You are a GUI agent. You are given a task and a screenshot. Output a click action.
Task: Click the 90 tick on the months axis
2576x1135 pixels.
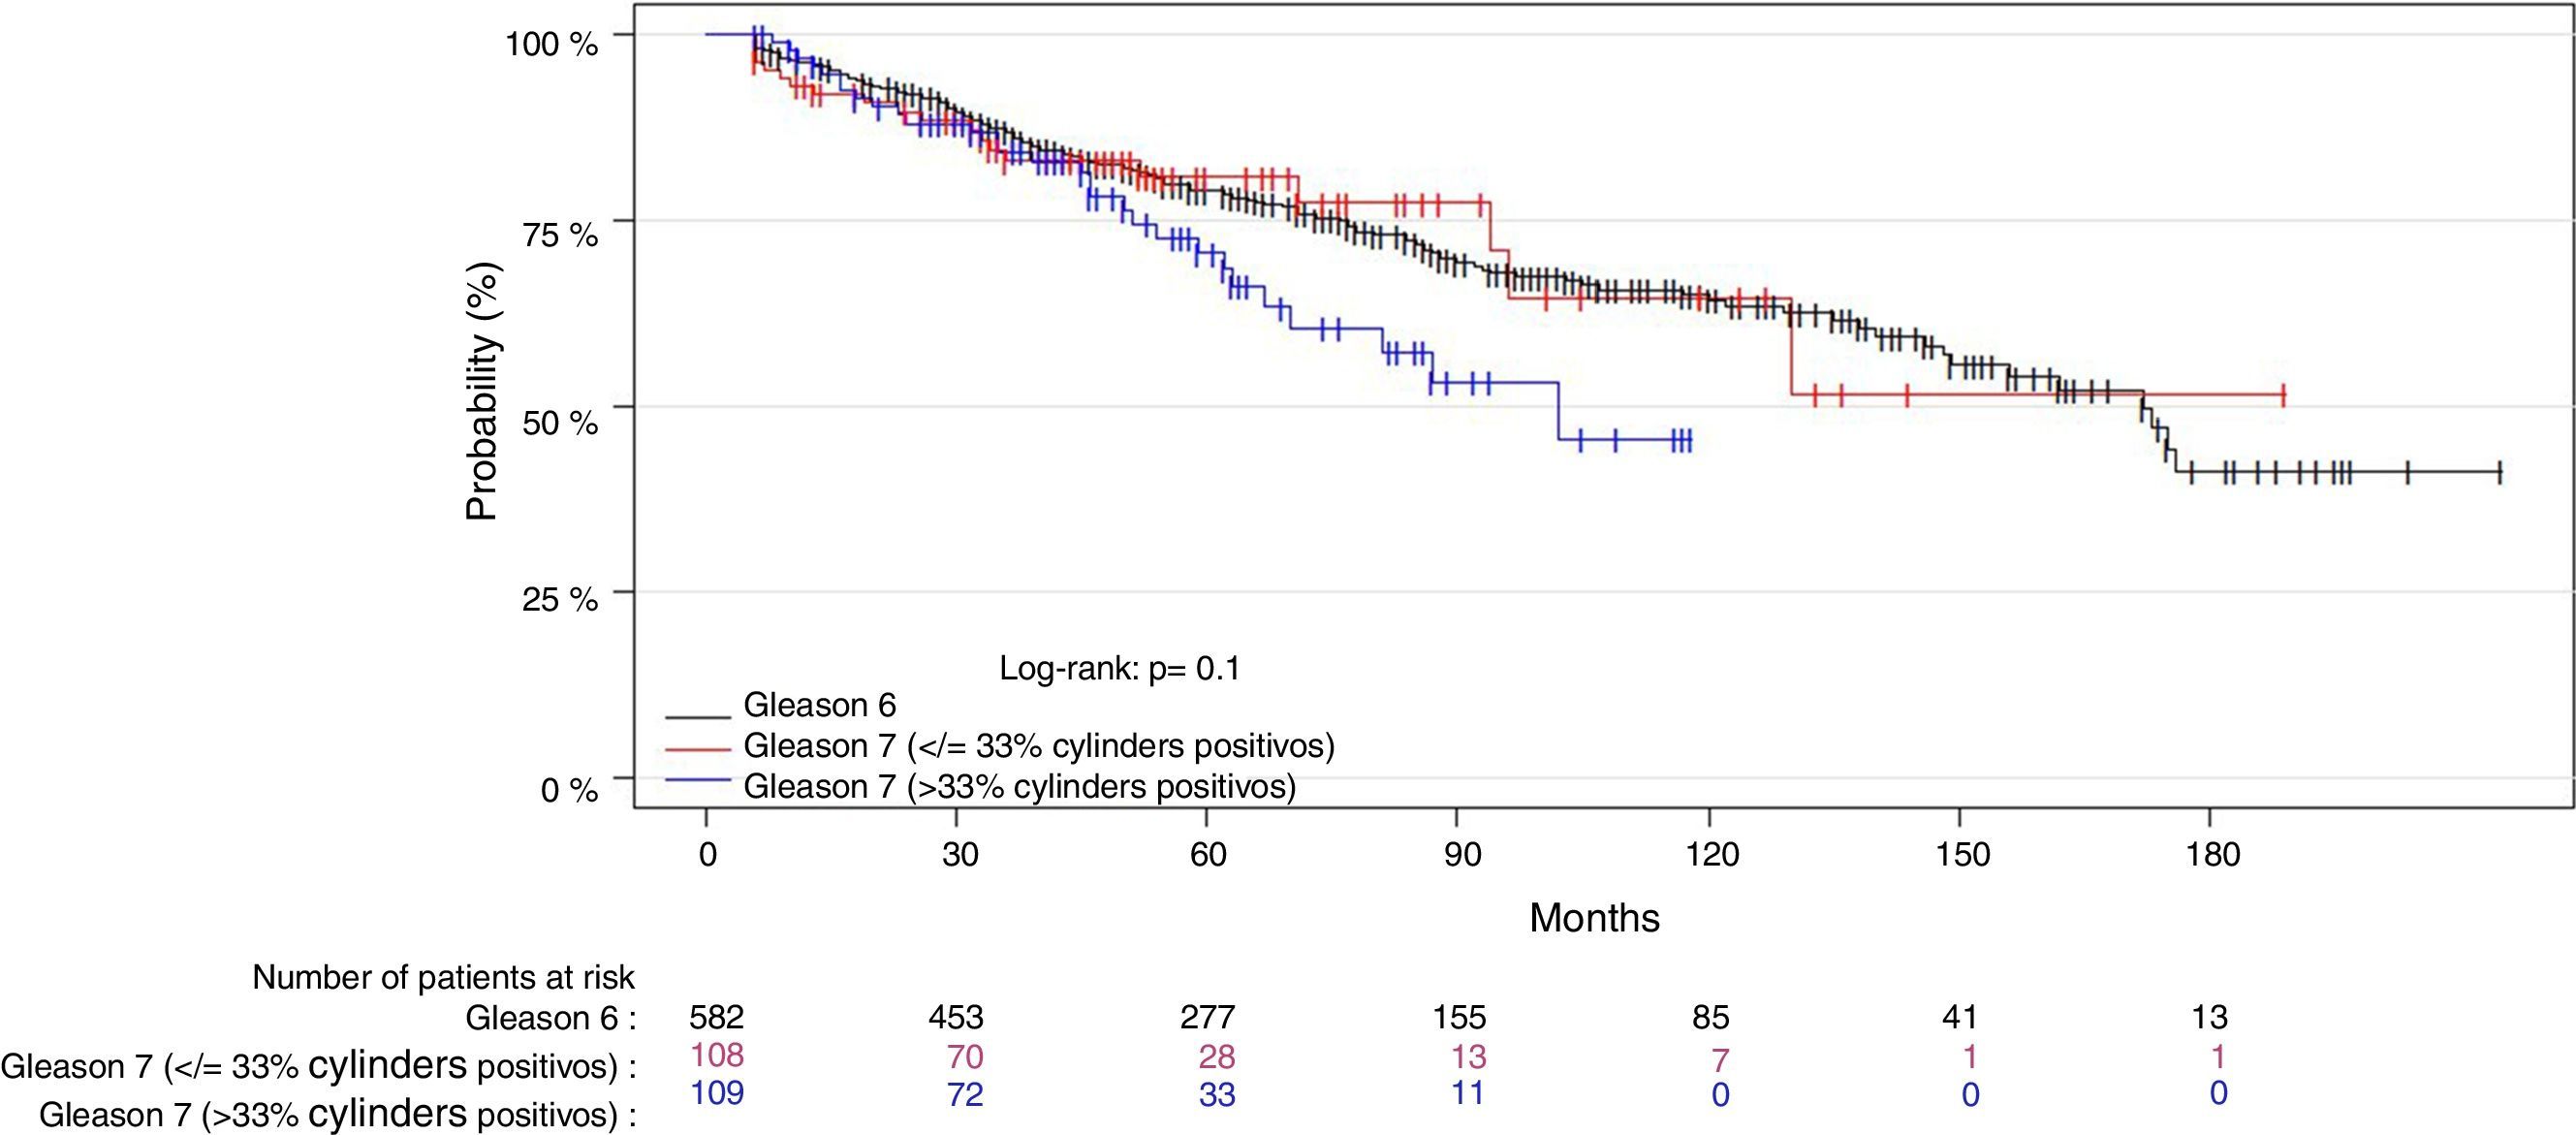(1459, 855)
